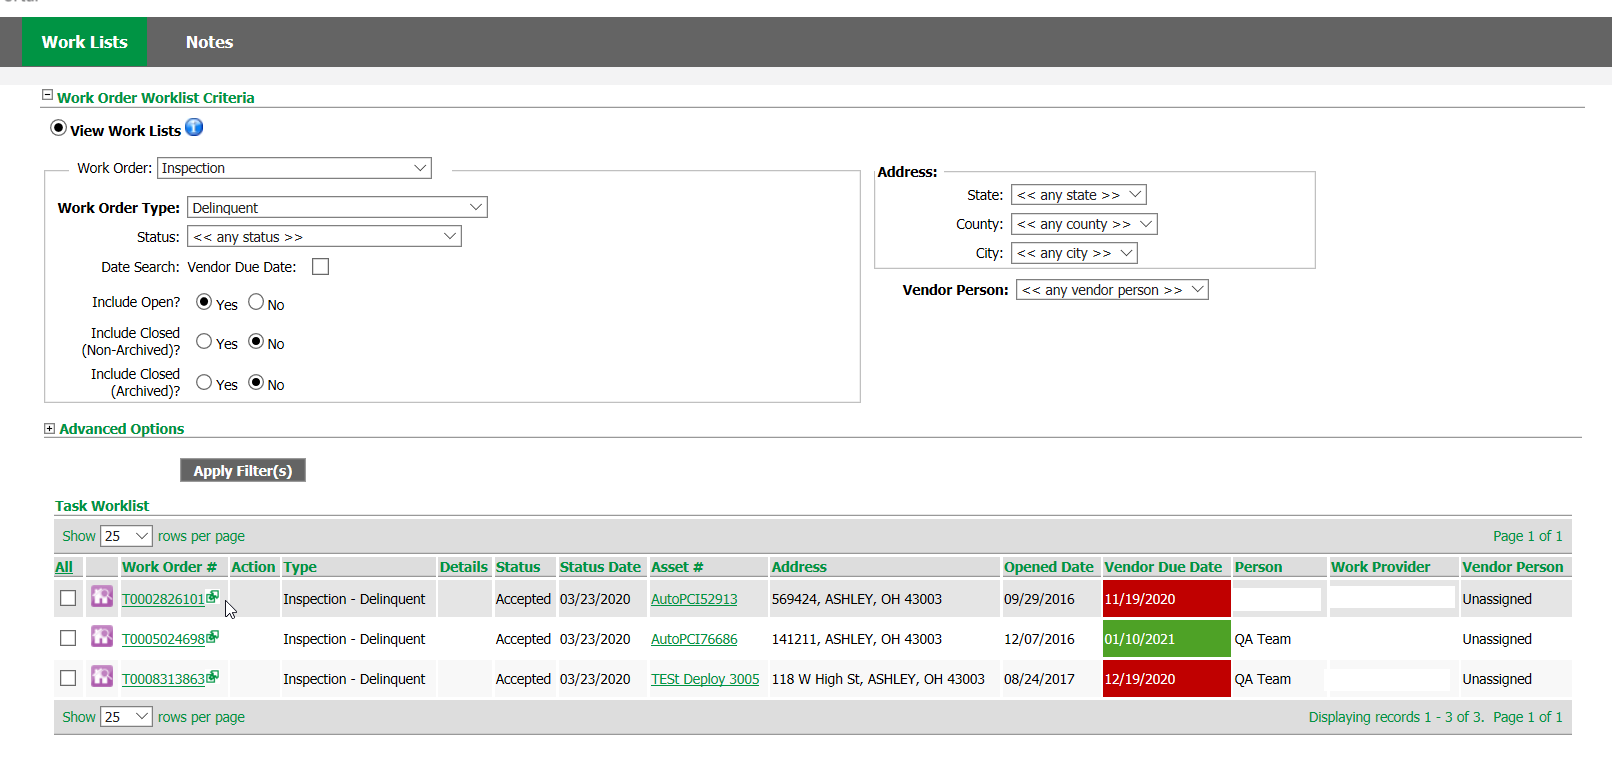Open the Work Order dropdown showing Inspection
1612x767 pixels.
pyautogui.click(x=294, y=168)
